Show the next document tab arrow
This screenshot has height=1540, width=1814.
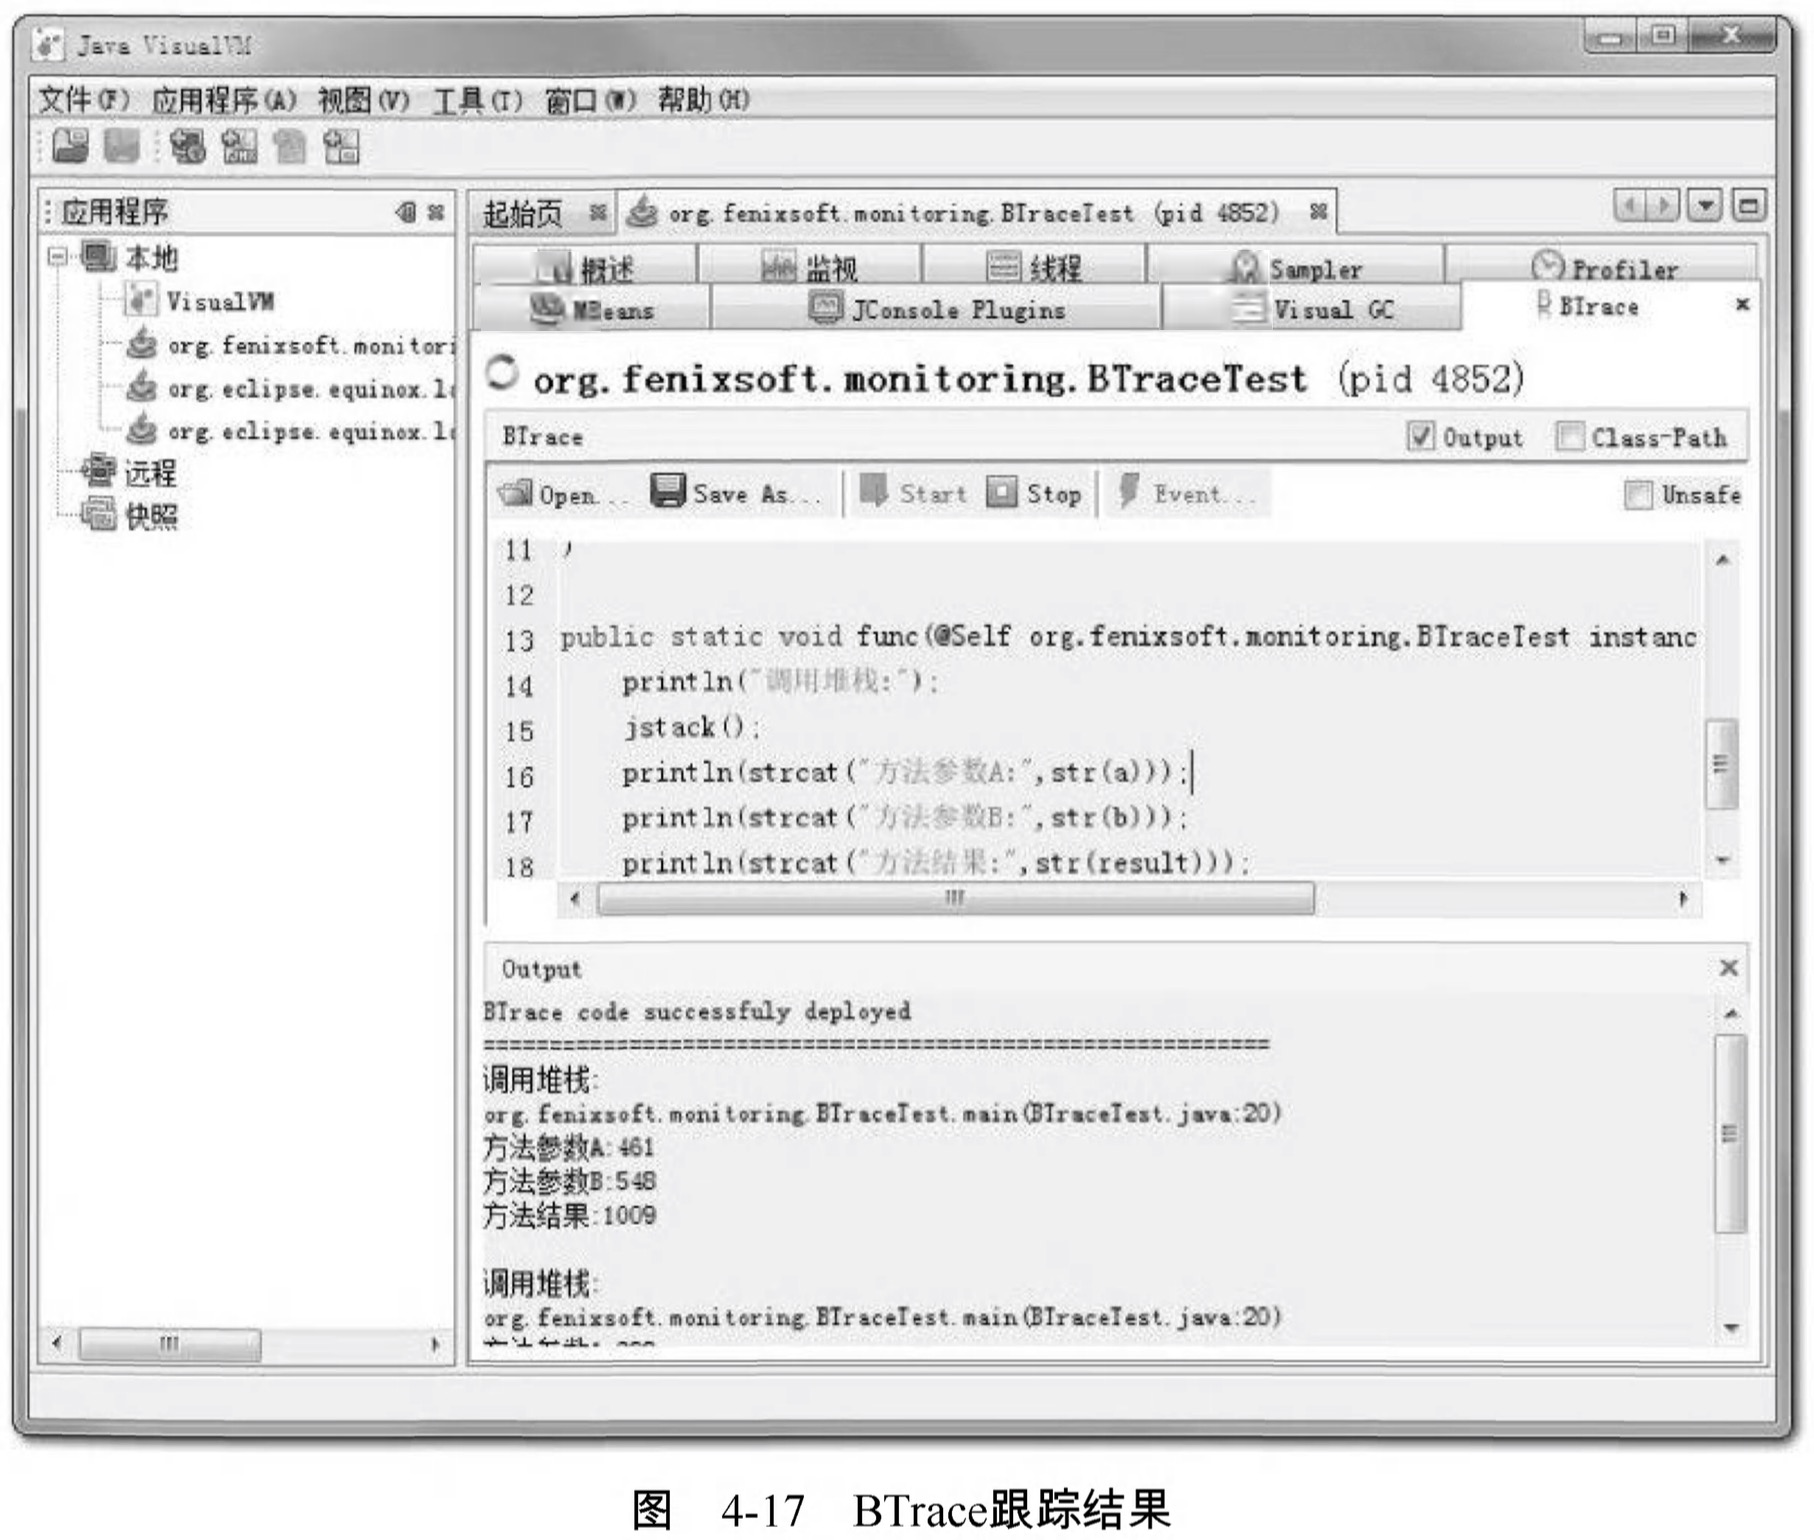1663,205
